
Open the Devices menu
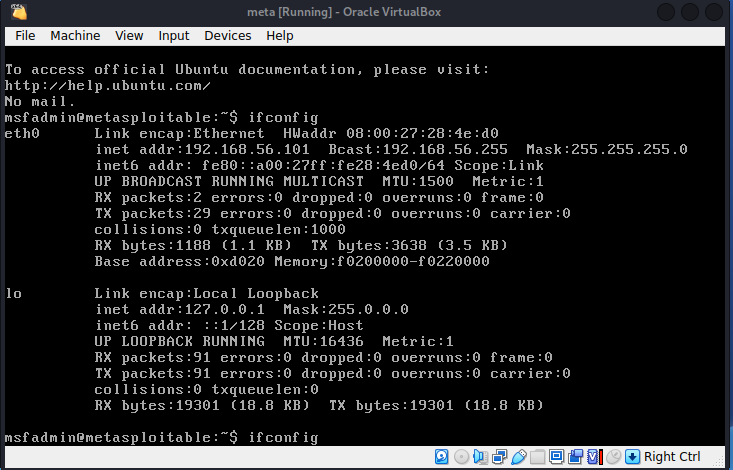(228, 36)
